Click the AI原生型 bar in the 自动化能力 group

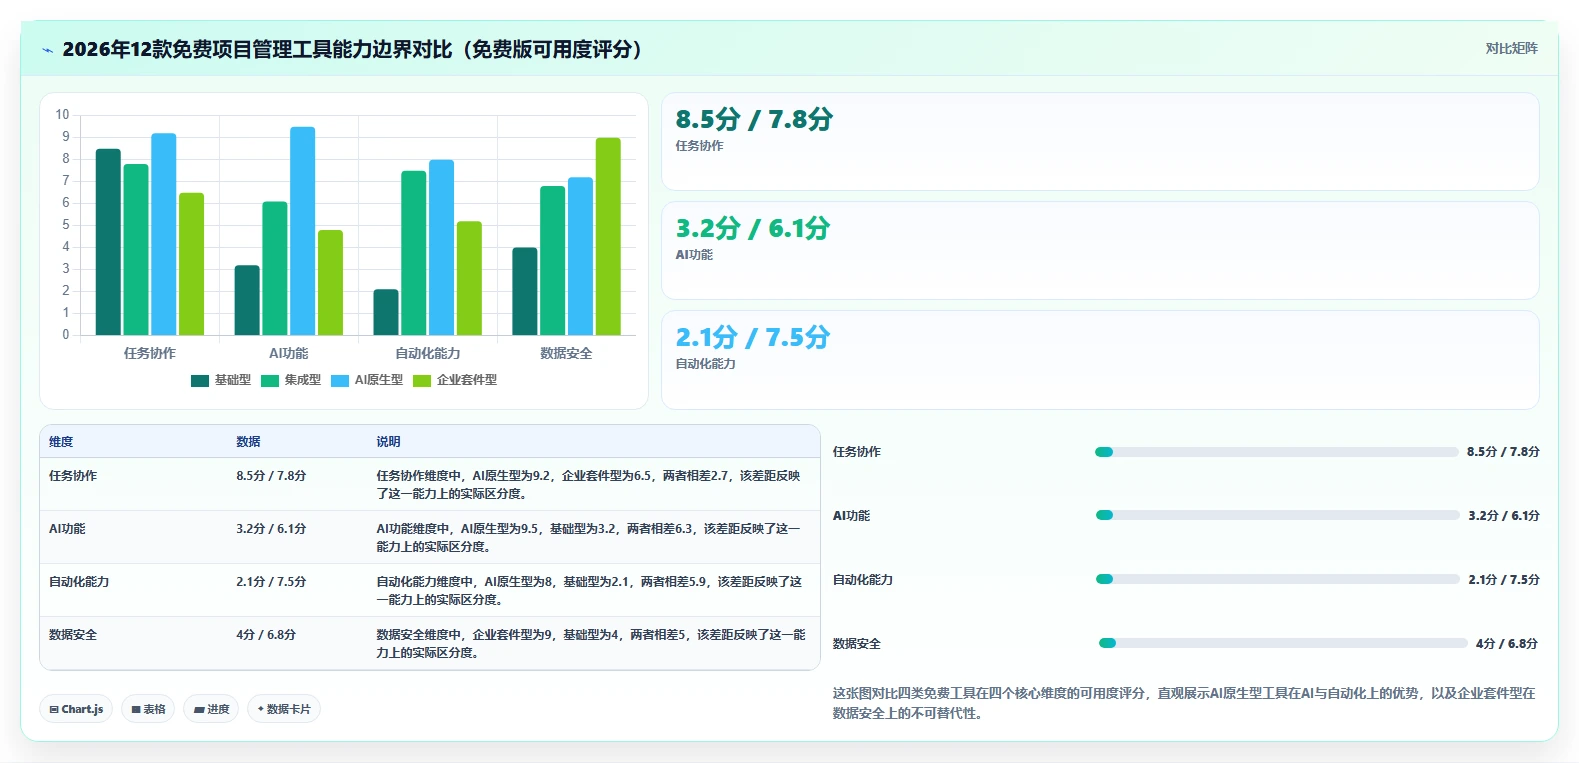point(441,248)
